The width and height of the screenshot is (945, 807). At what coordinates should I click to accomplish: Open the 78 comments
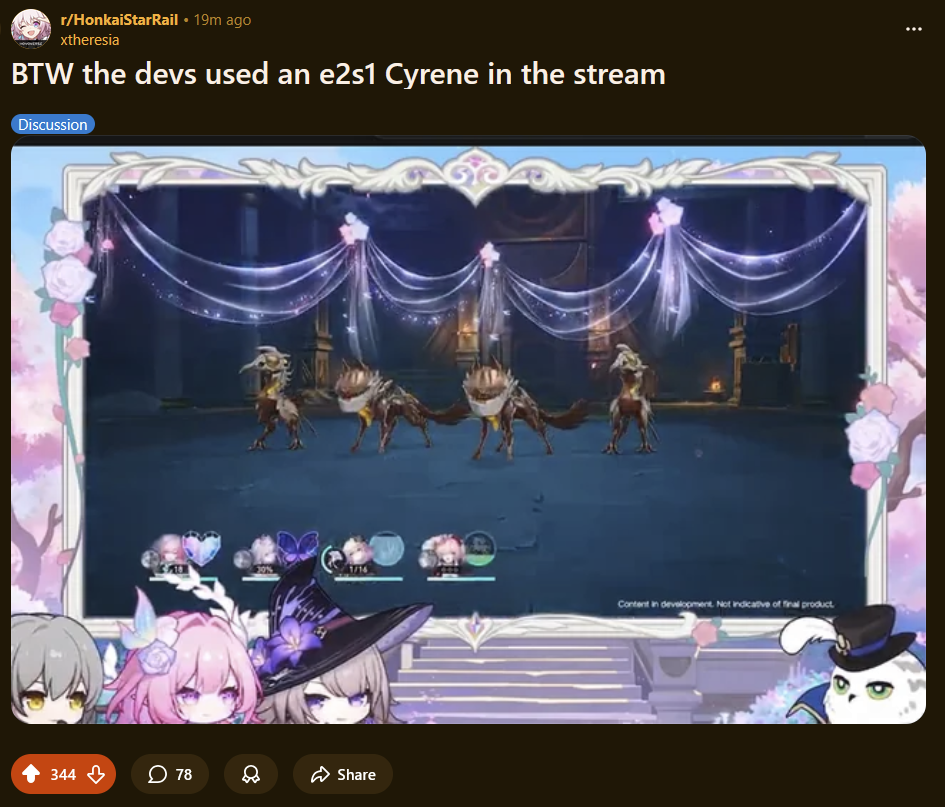coord(170,774)
